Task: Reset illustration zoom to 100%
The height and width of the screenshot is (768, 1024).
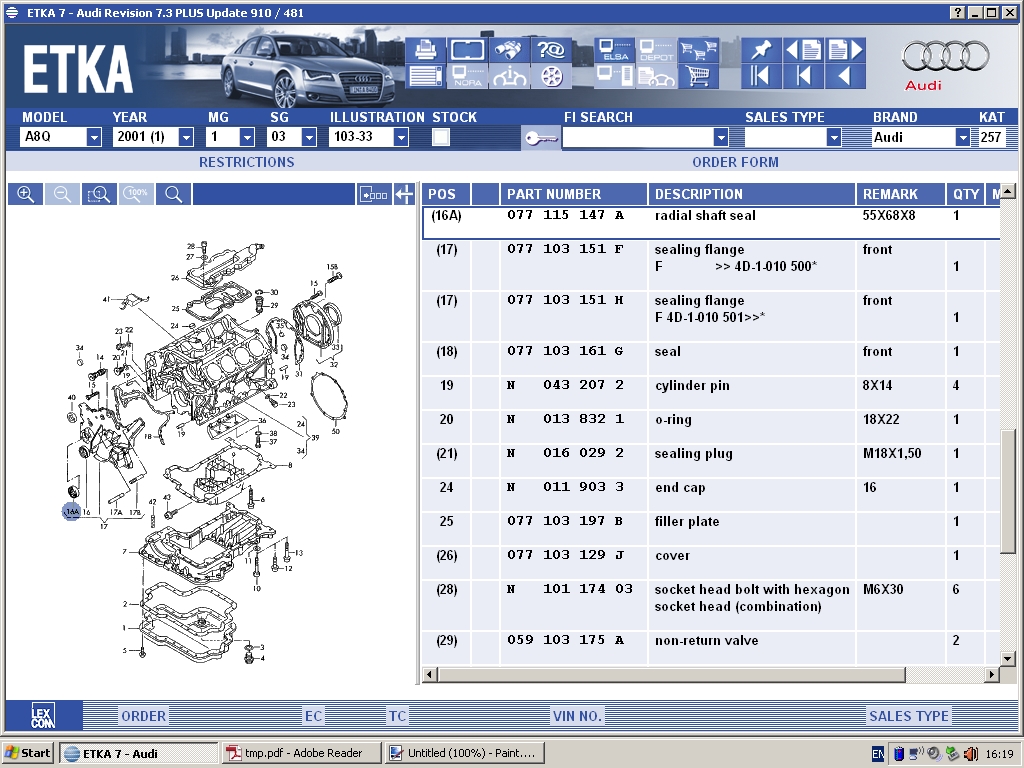Action: (136, 194)
